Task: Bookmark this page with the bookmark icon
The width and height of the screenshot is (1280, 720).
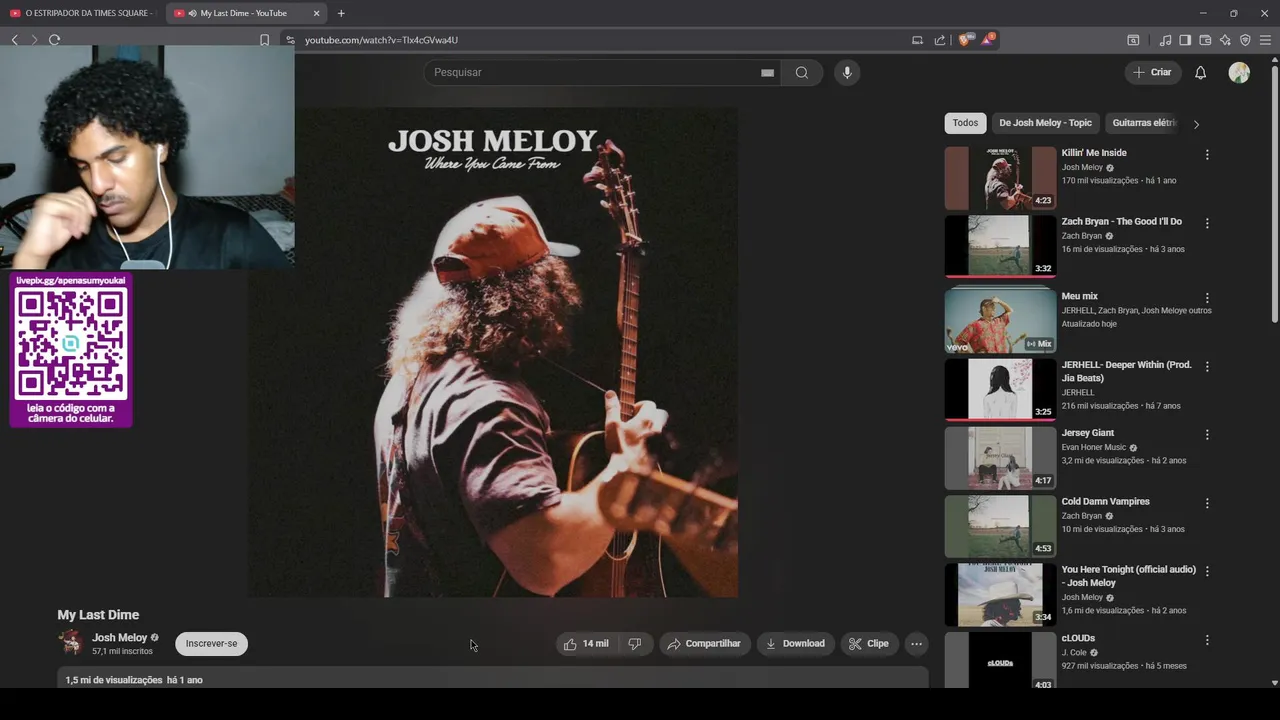Action: (264, 40)
